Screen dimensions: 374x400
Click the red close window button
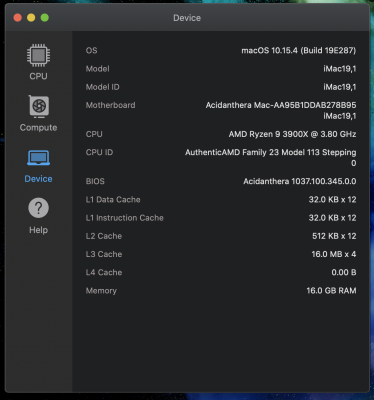(x=18, y=18)
